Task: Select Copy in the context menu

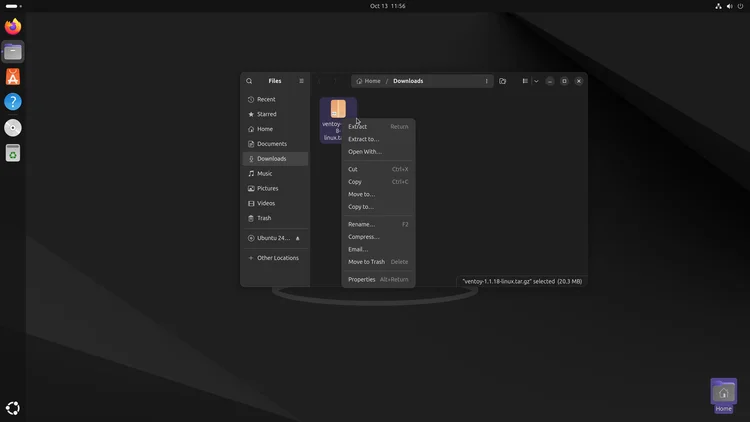Action: pyautogui.click(x=378, y=182)
